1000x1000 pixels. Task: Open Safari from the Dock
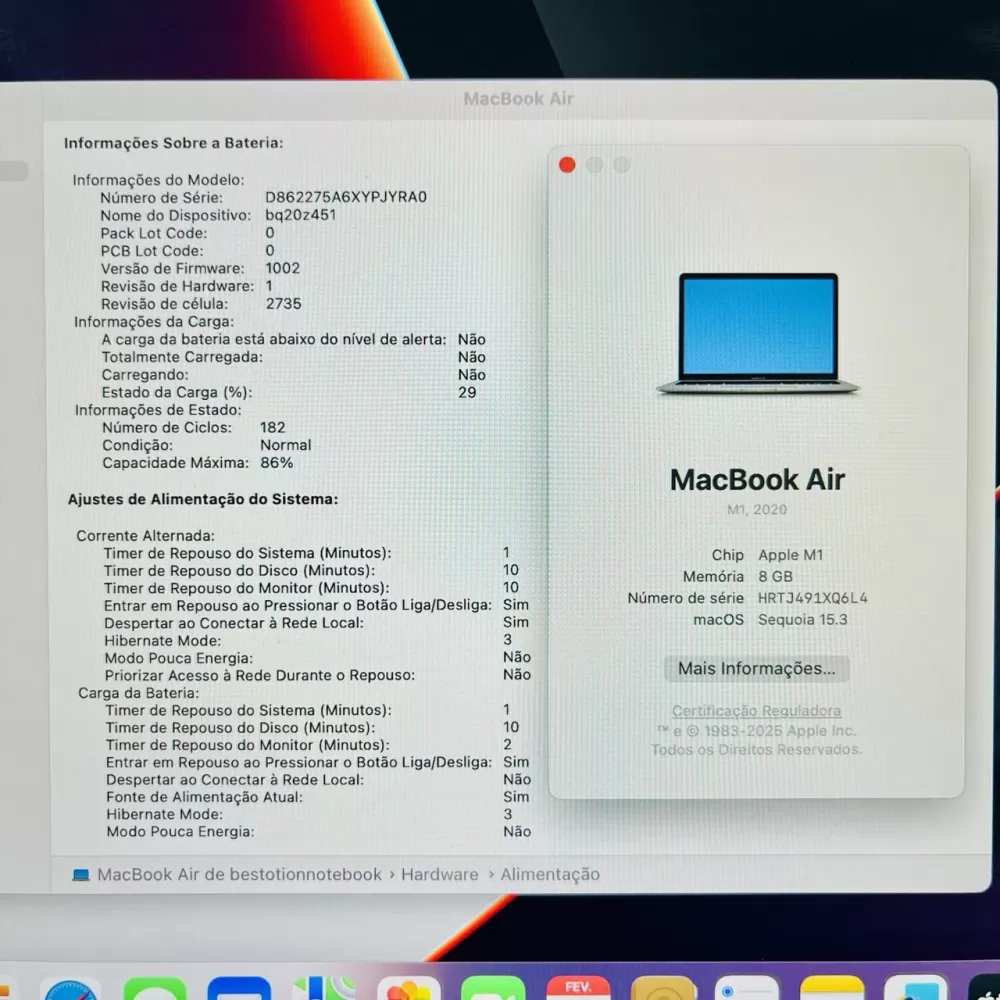(70, 989)
